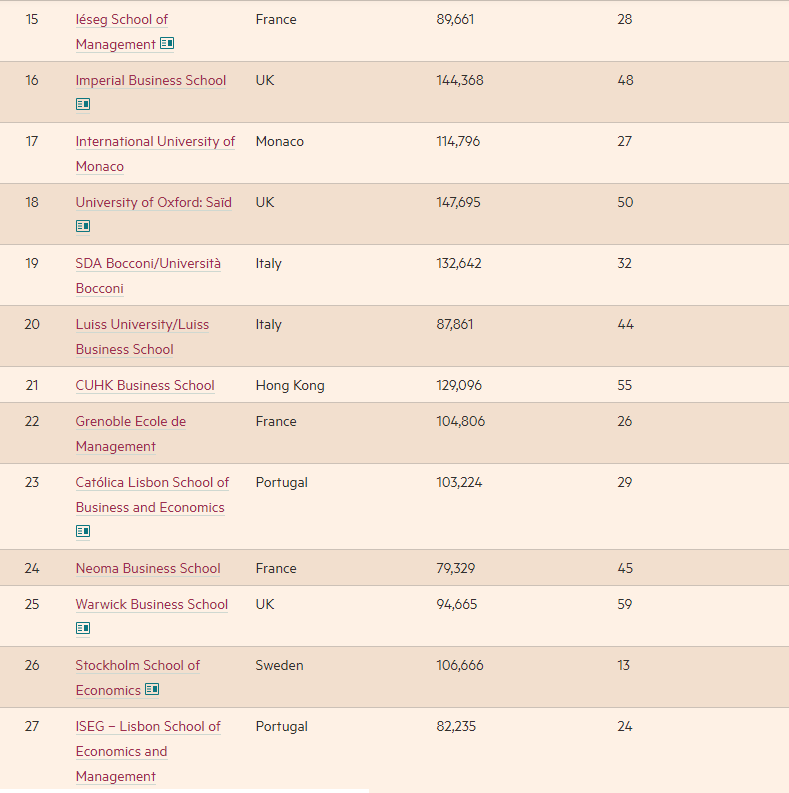Click rank number 21
Viewport: 789px width, 793px height.
coord(32,385)
